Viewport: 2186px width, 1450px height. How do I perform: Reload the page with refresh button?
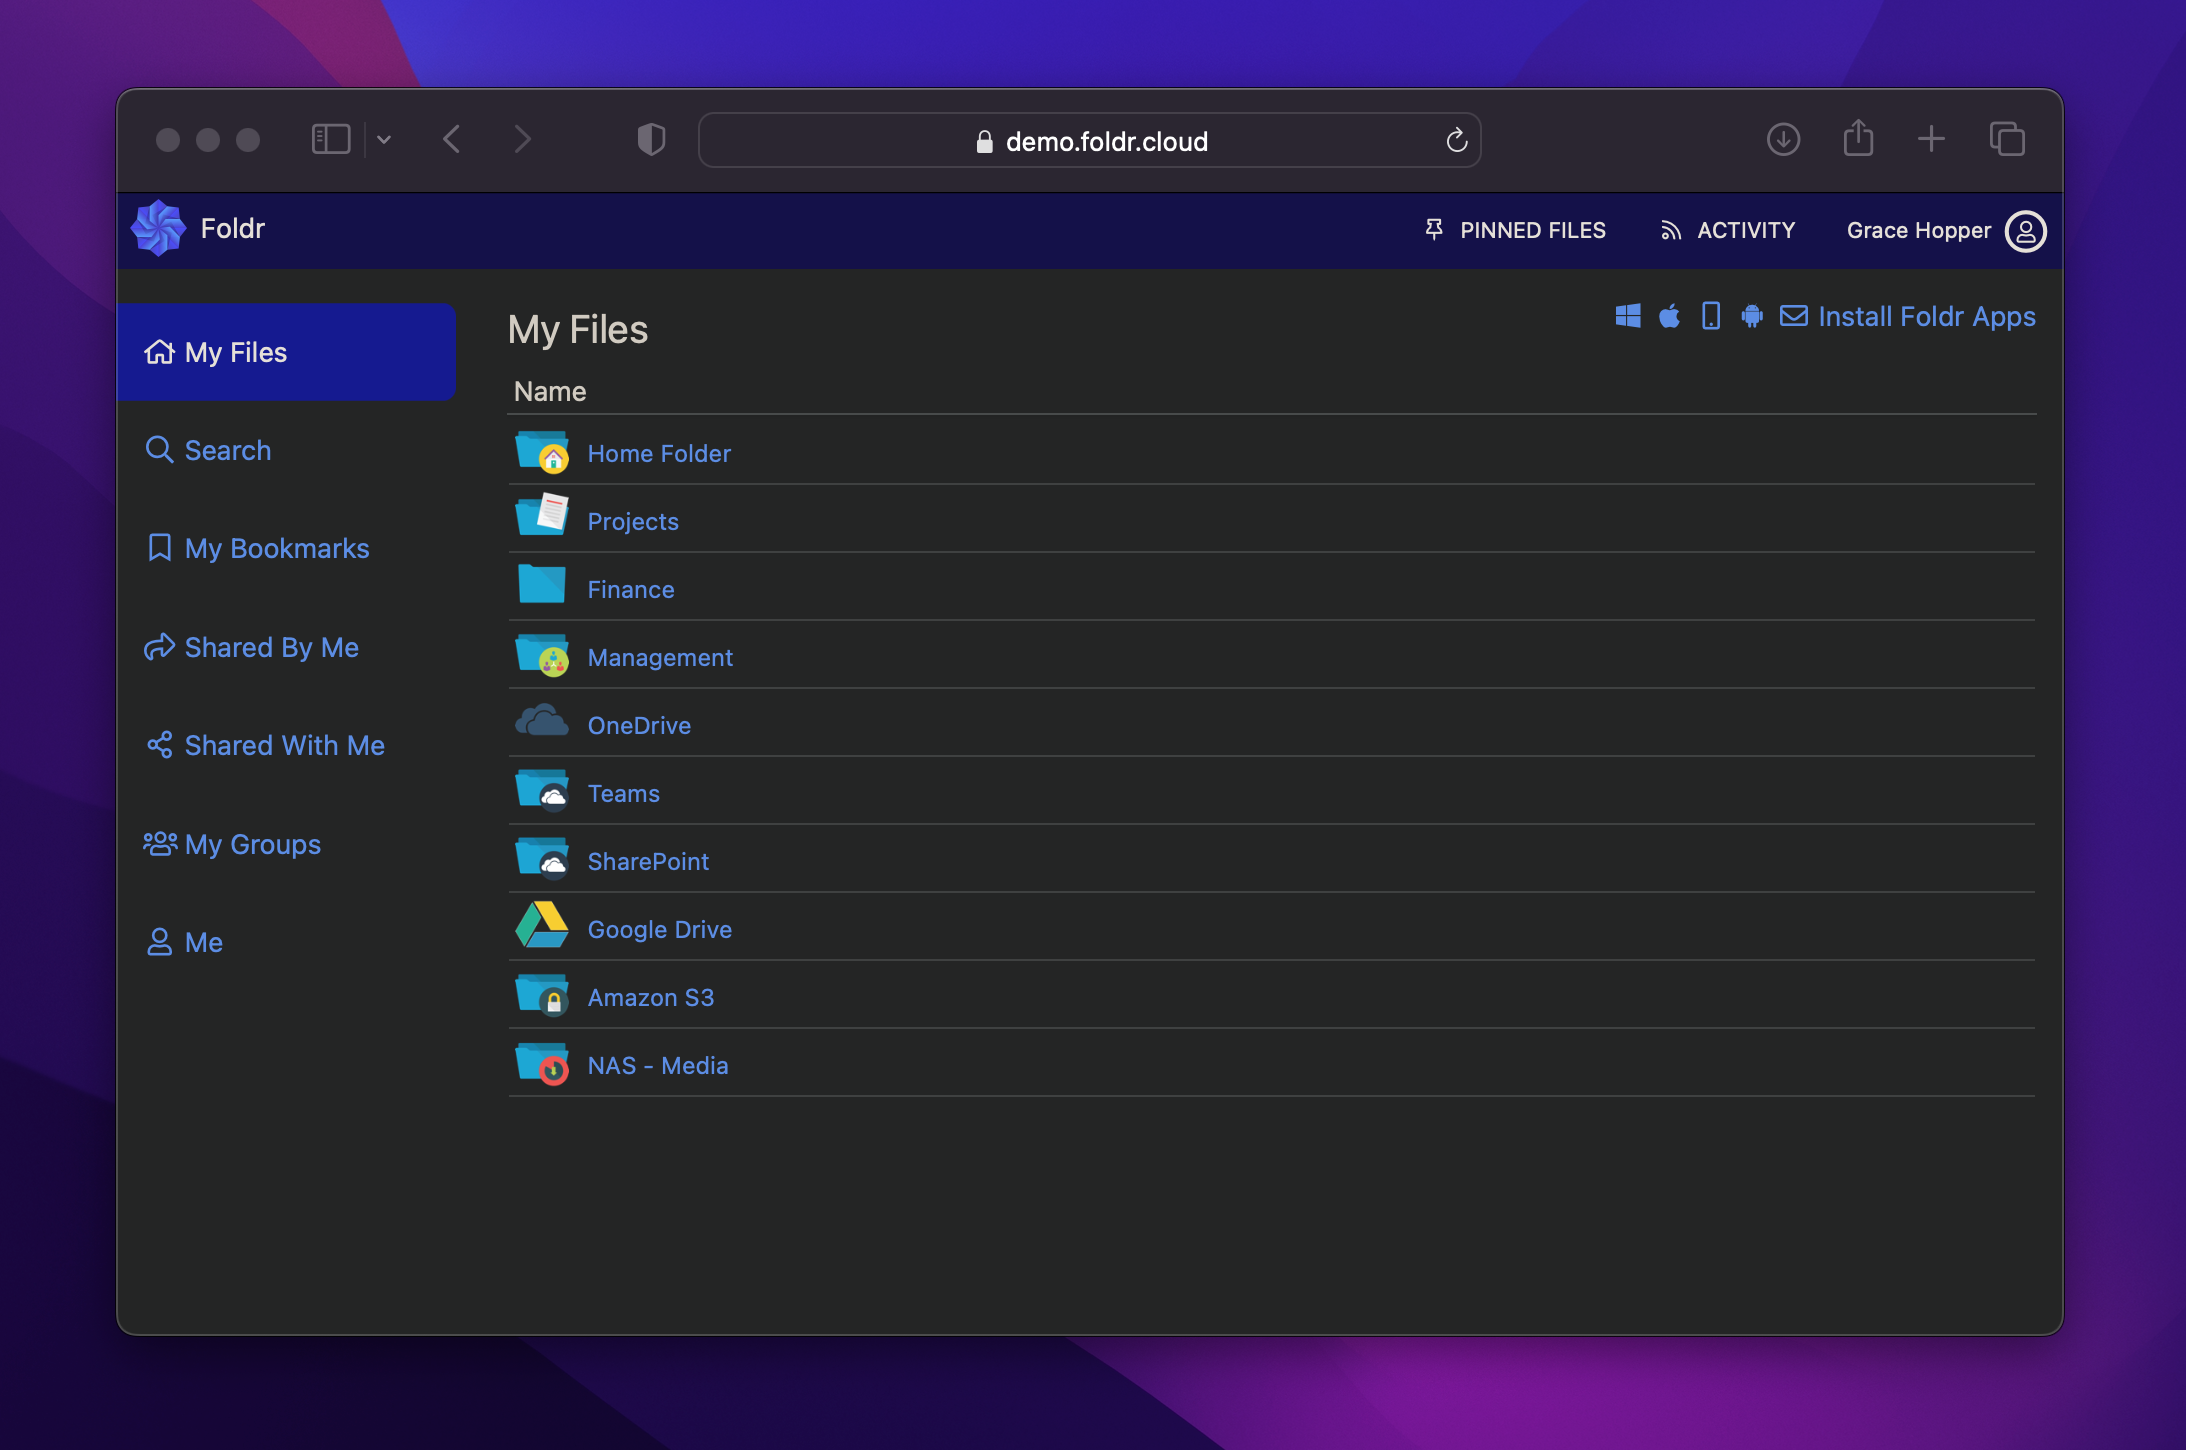(1456, 141)
